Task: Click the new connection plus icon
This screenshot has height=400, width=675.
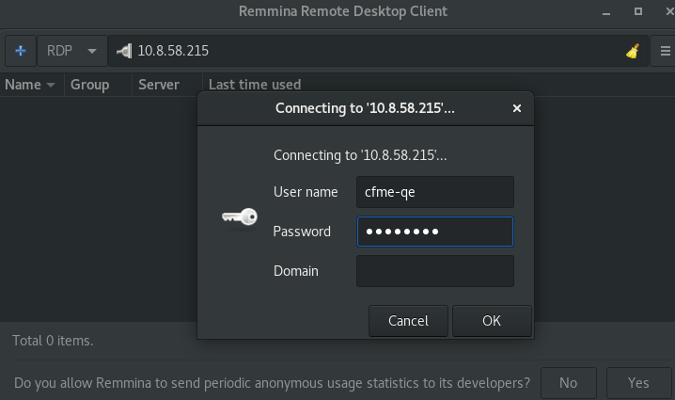Action: (x=20, y=51)
